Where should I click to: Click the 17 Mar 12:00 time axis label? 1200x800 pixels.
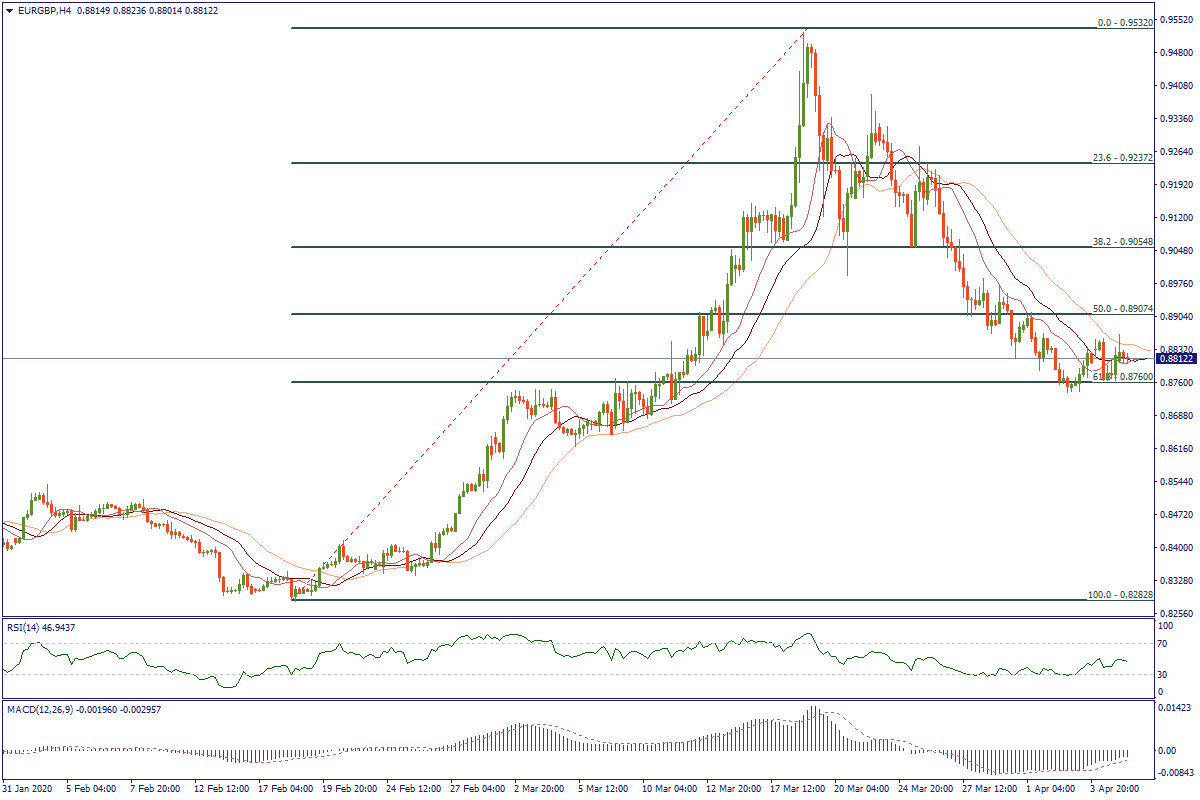click(x=799, y=789)
